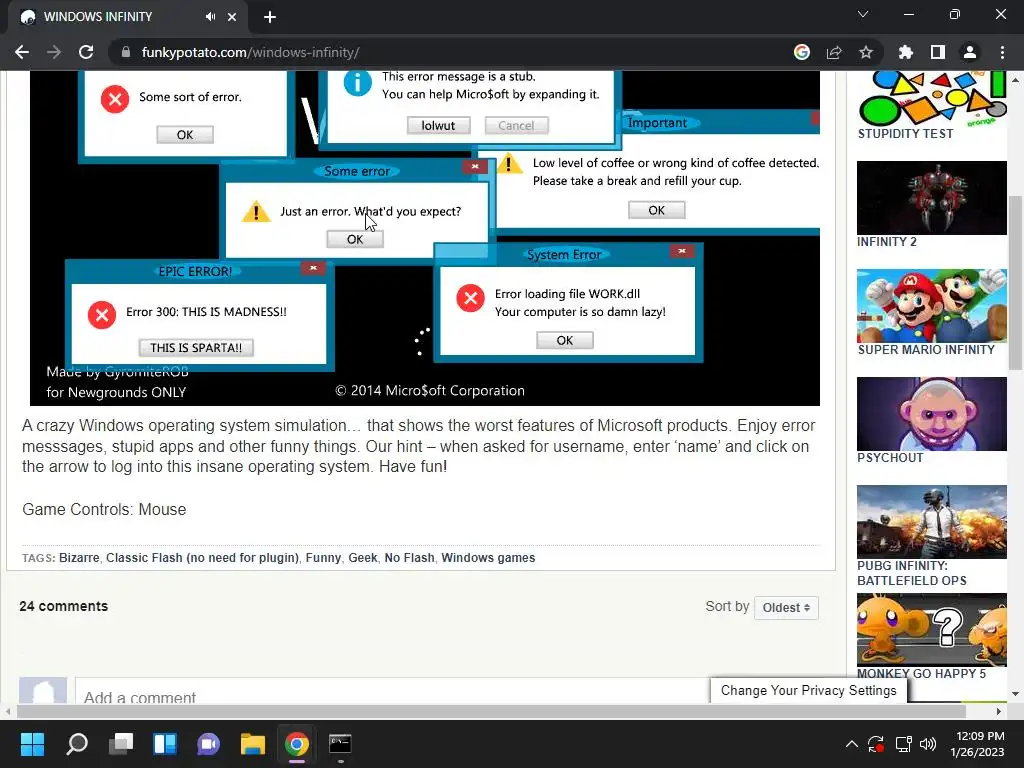
Task: Open Super Mario Infinity thumbnail
Action: click(x=932, y=306)
